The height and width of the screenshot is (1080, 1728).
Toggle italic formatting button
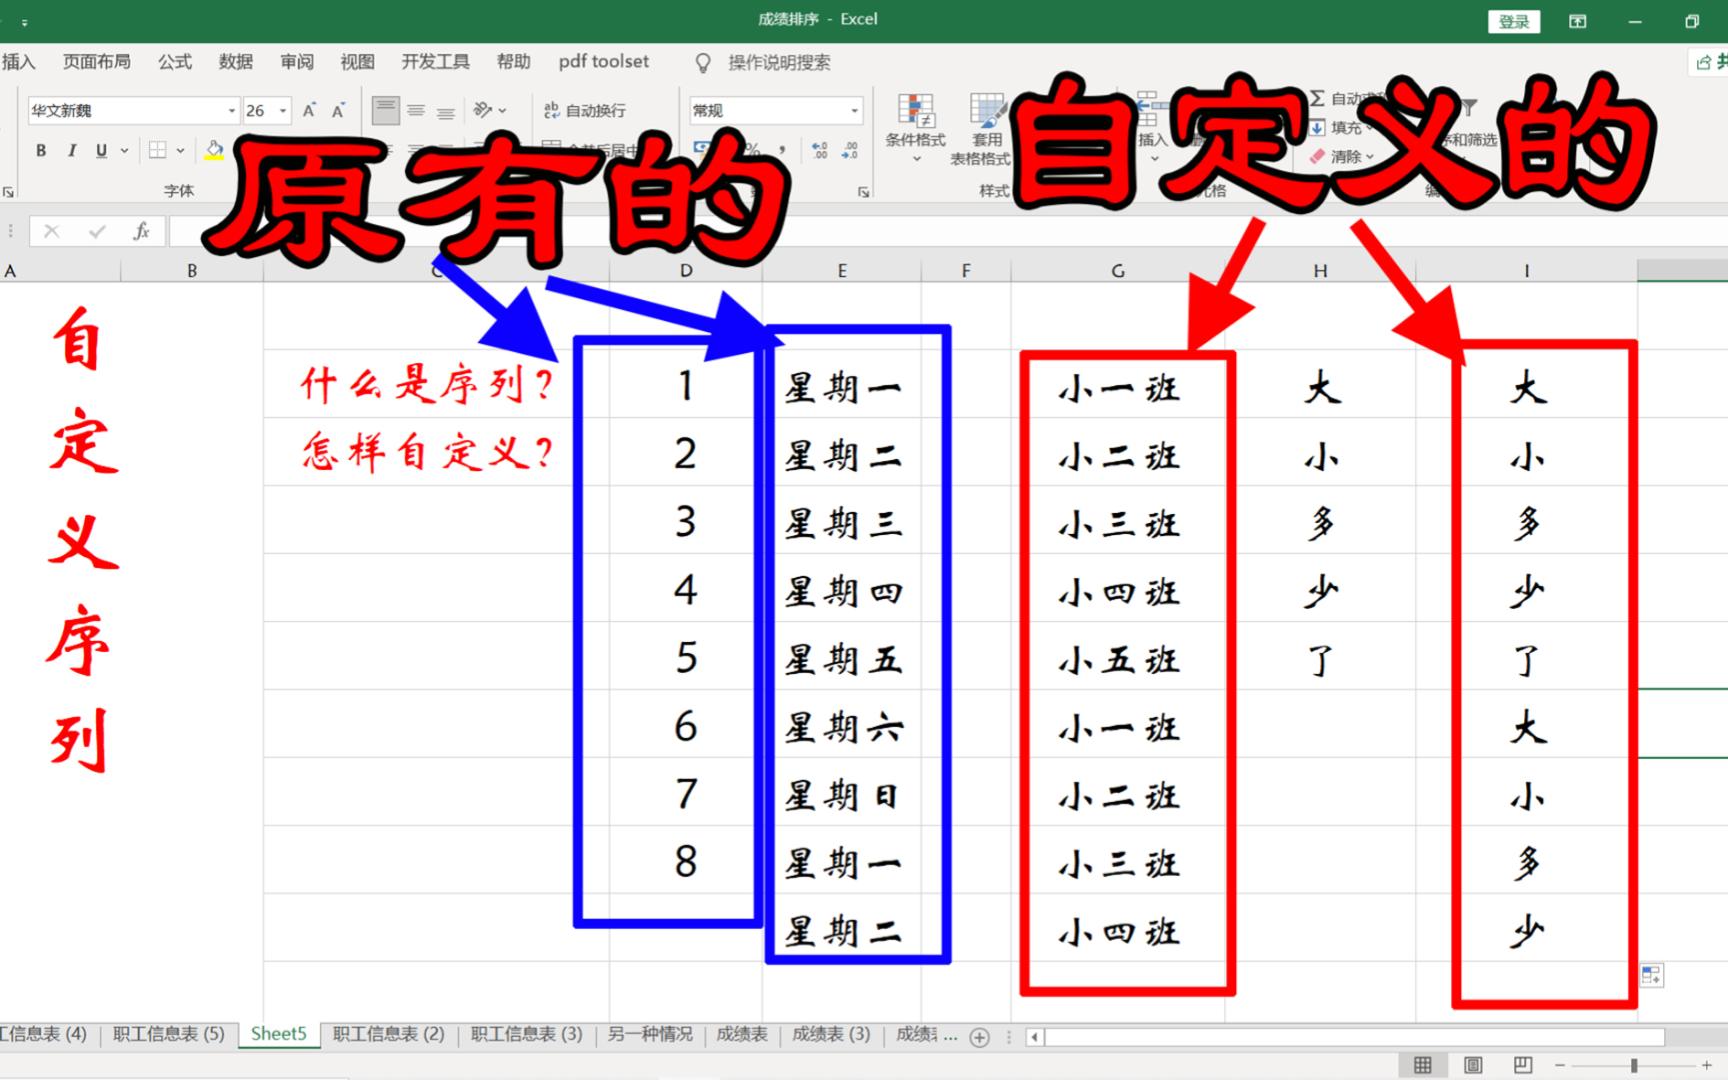coord(71,150)
